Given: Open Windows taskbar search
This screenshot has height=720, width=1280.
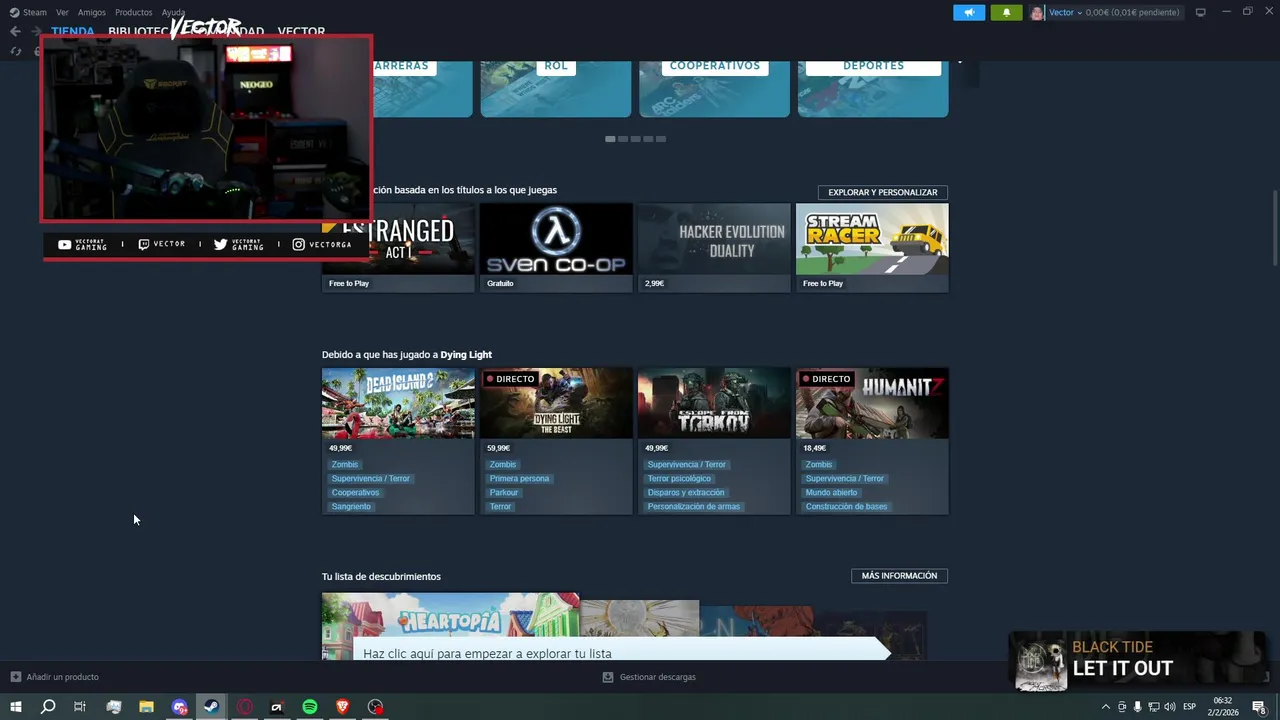Looking at the screenshot, I should click(48, 707).
